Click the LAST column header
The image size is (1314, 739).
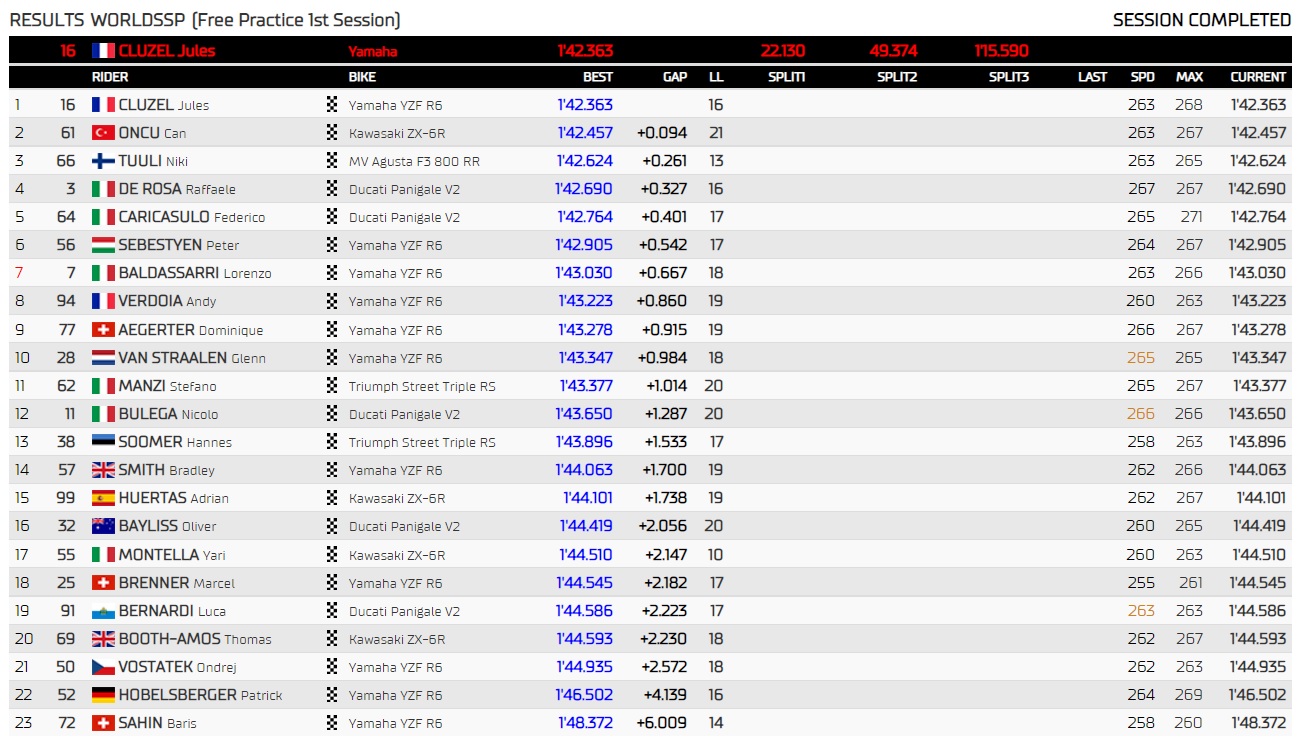coord(1093,77)
